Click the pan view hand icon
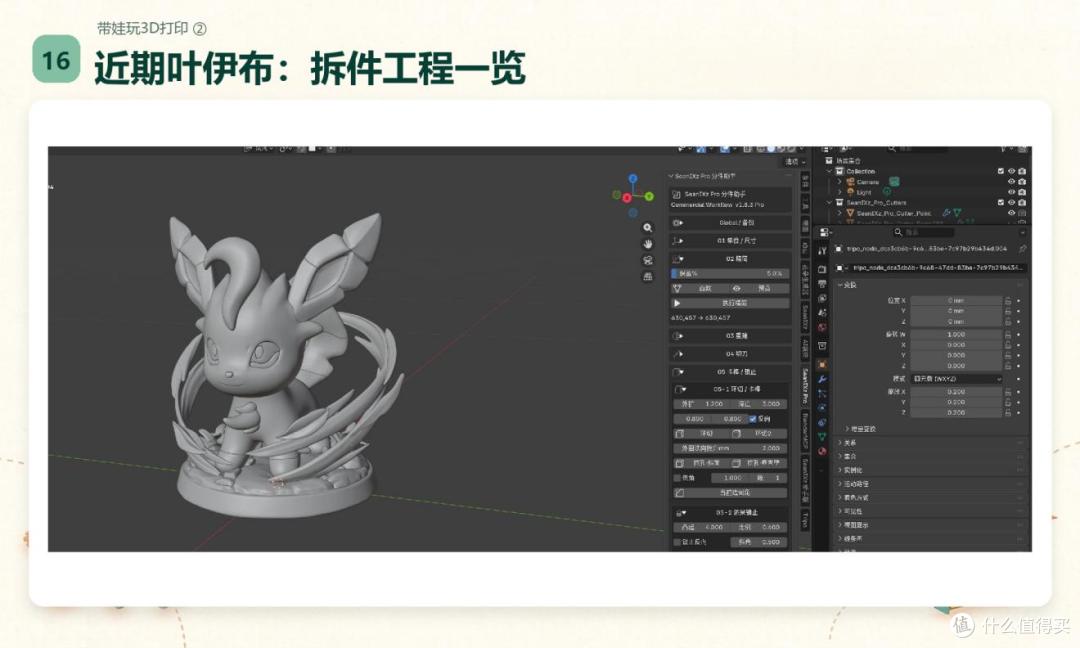The width and height of the screenshot is (1080, 648). click(647, 244)
